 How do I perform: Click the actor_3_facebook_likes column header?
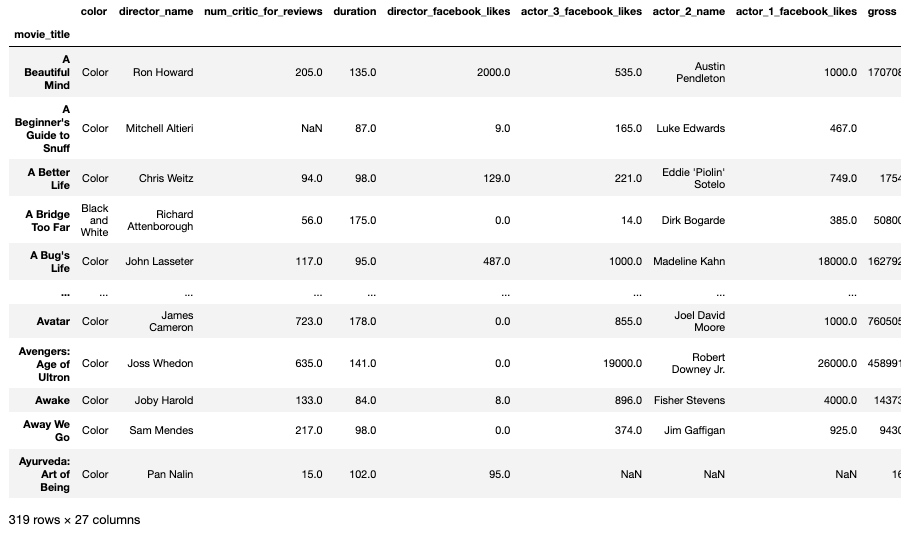tap(581, 12)
